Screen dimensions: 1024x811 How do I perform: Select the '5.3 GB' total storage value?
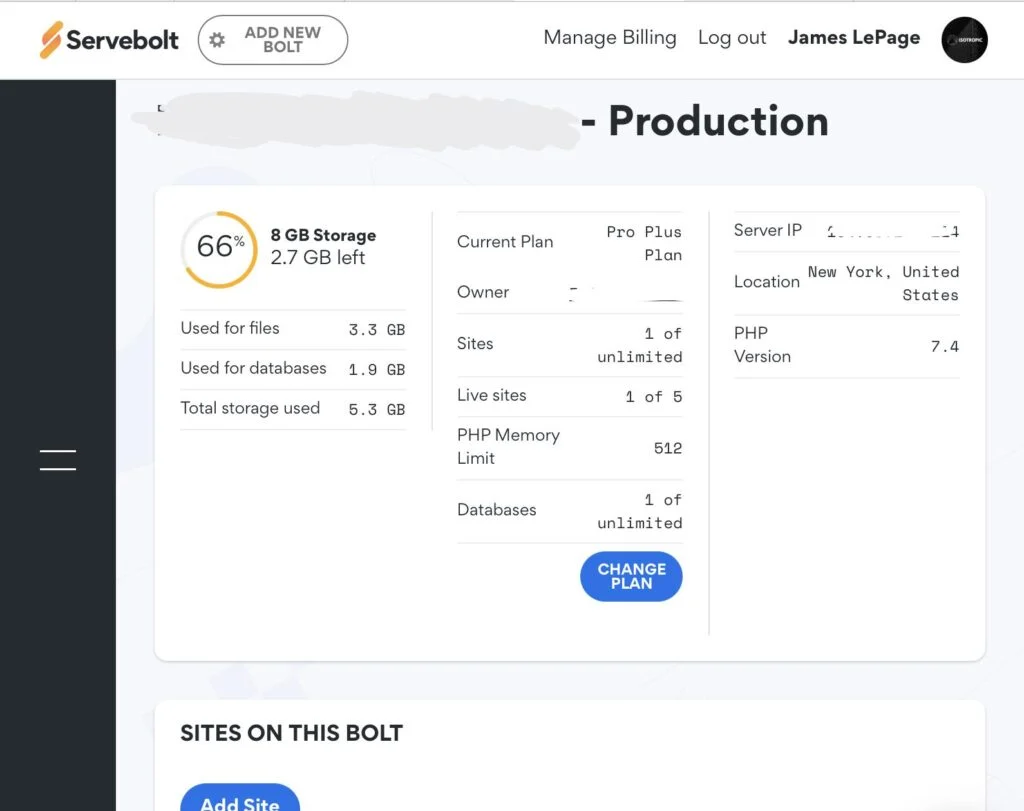click(x=377, y=409)
